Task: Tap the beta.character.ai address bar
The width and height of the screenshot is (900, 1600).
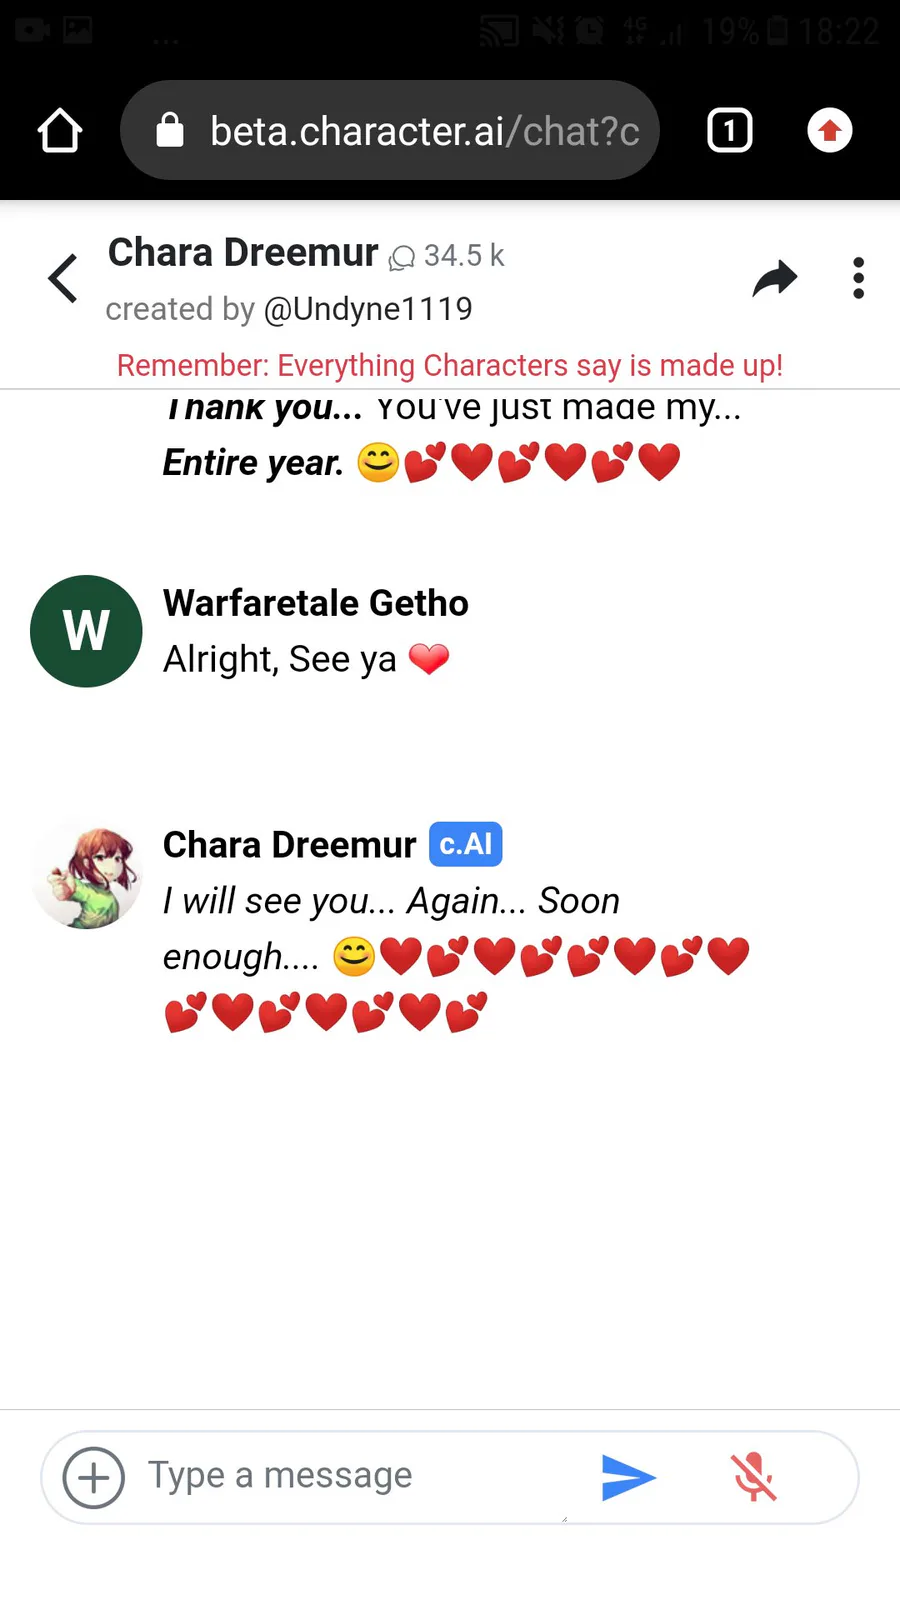Action: coord(390,131)
